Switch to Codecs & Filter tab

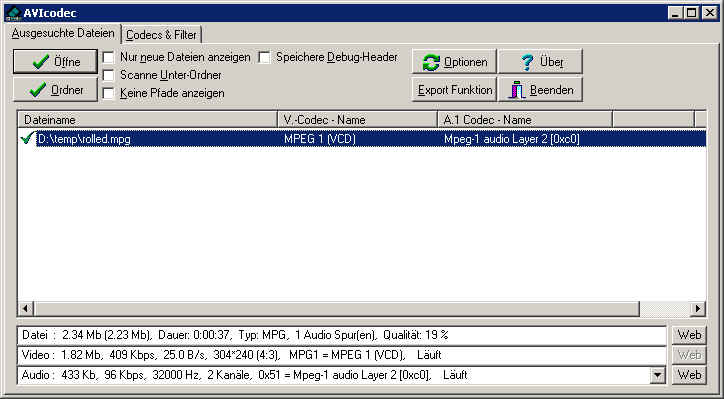pos(161,35)
